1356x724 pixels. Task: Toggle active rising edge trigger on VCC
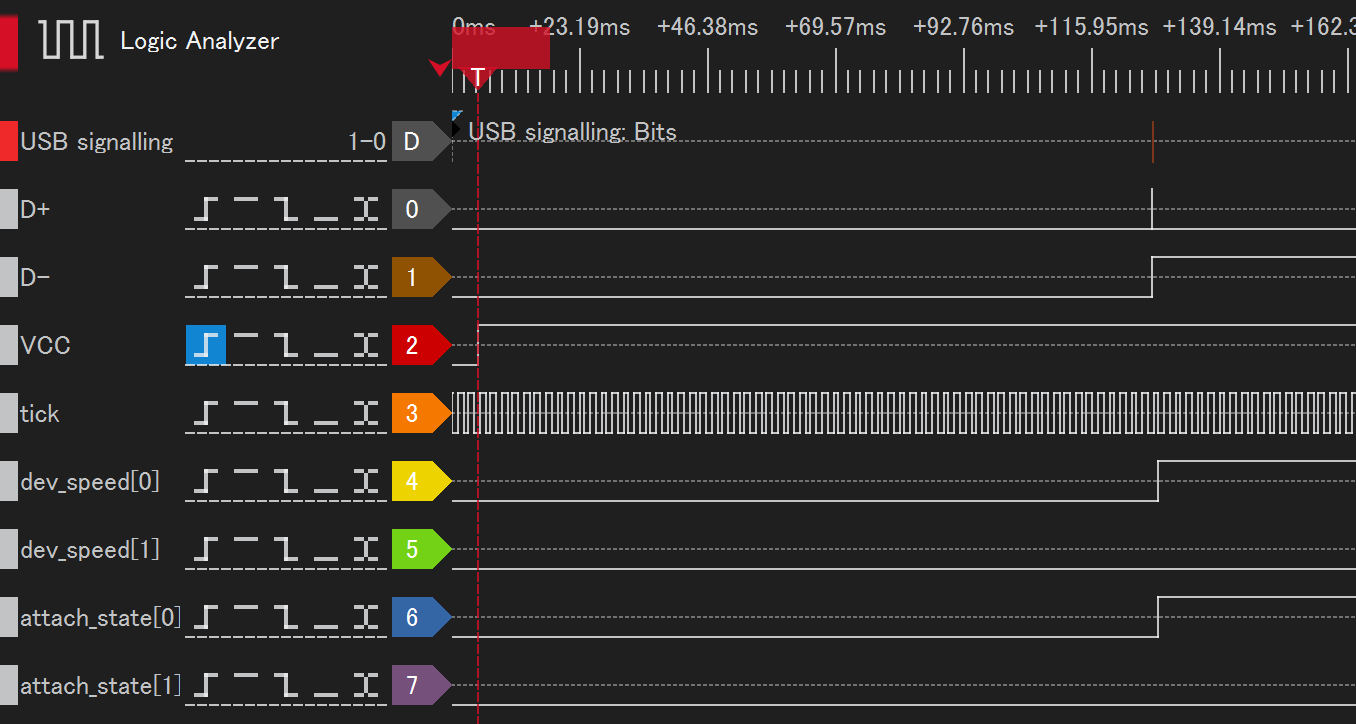206,345
